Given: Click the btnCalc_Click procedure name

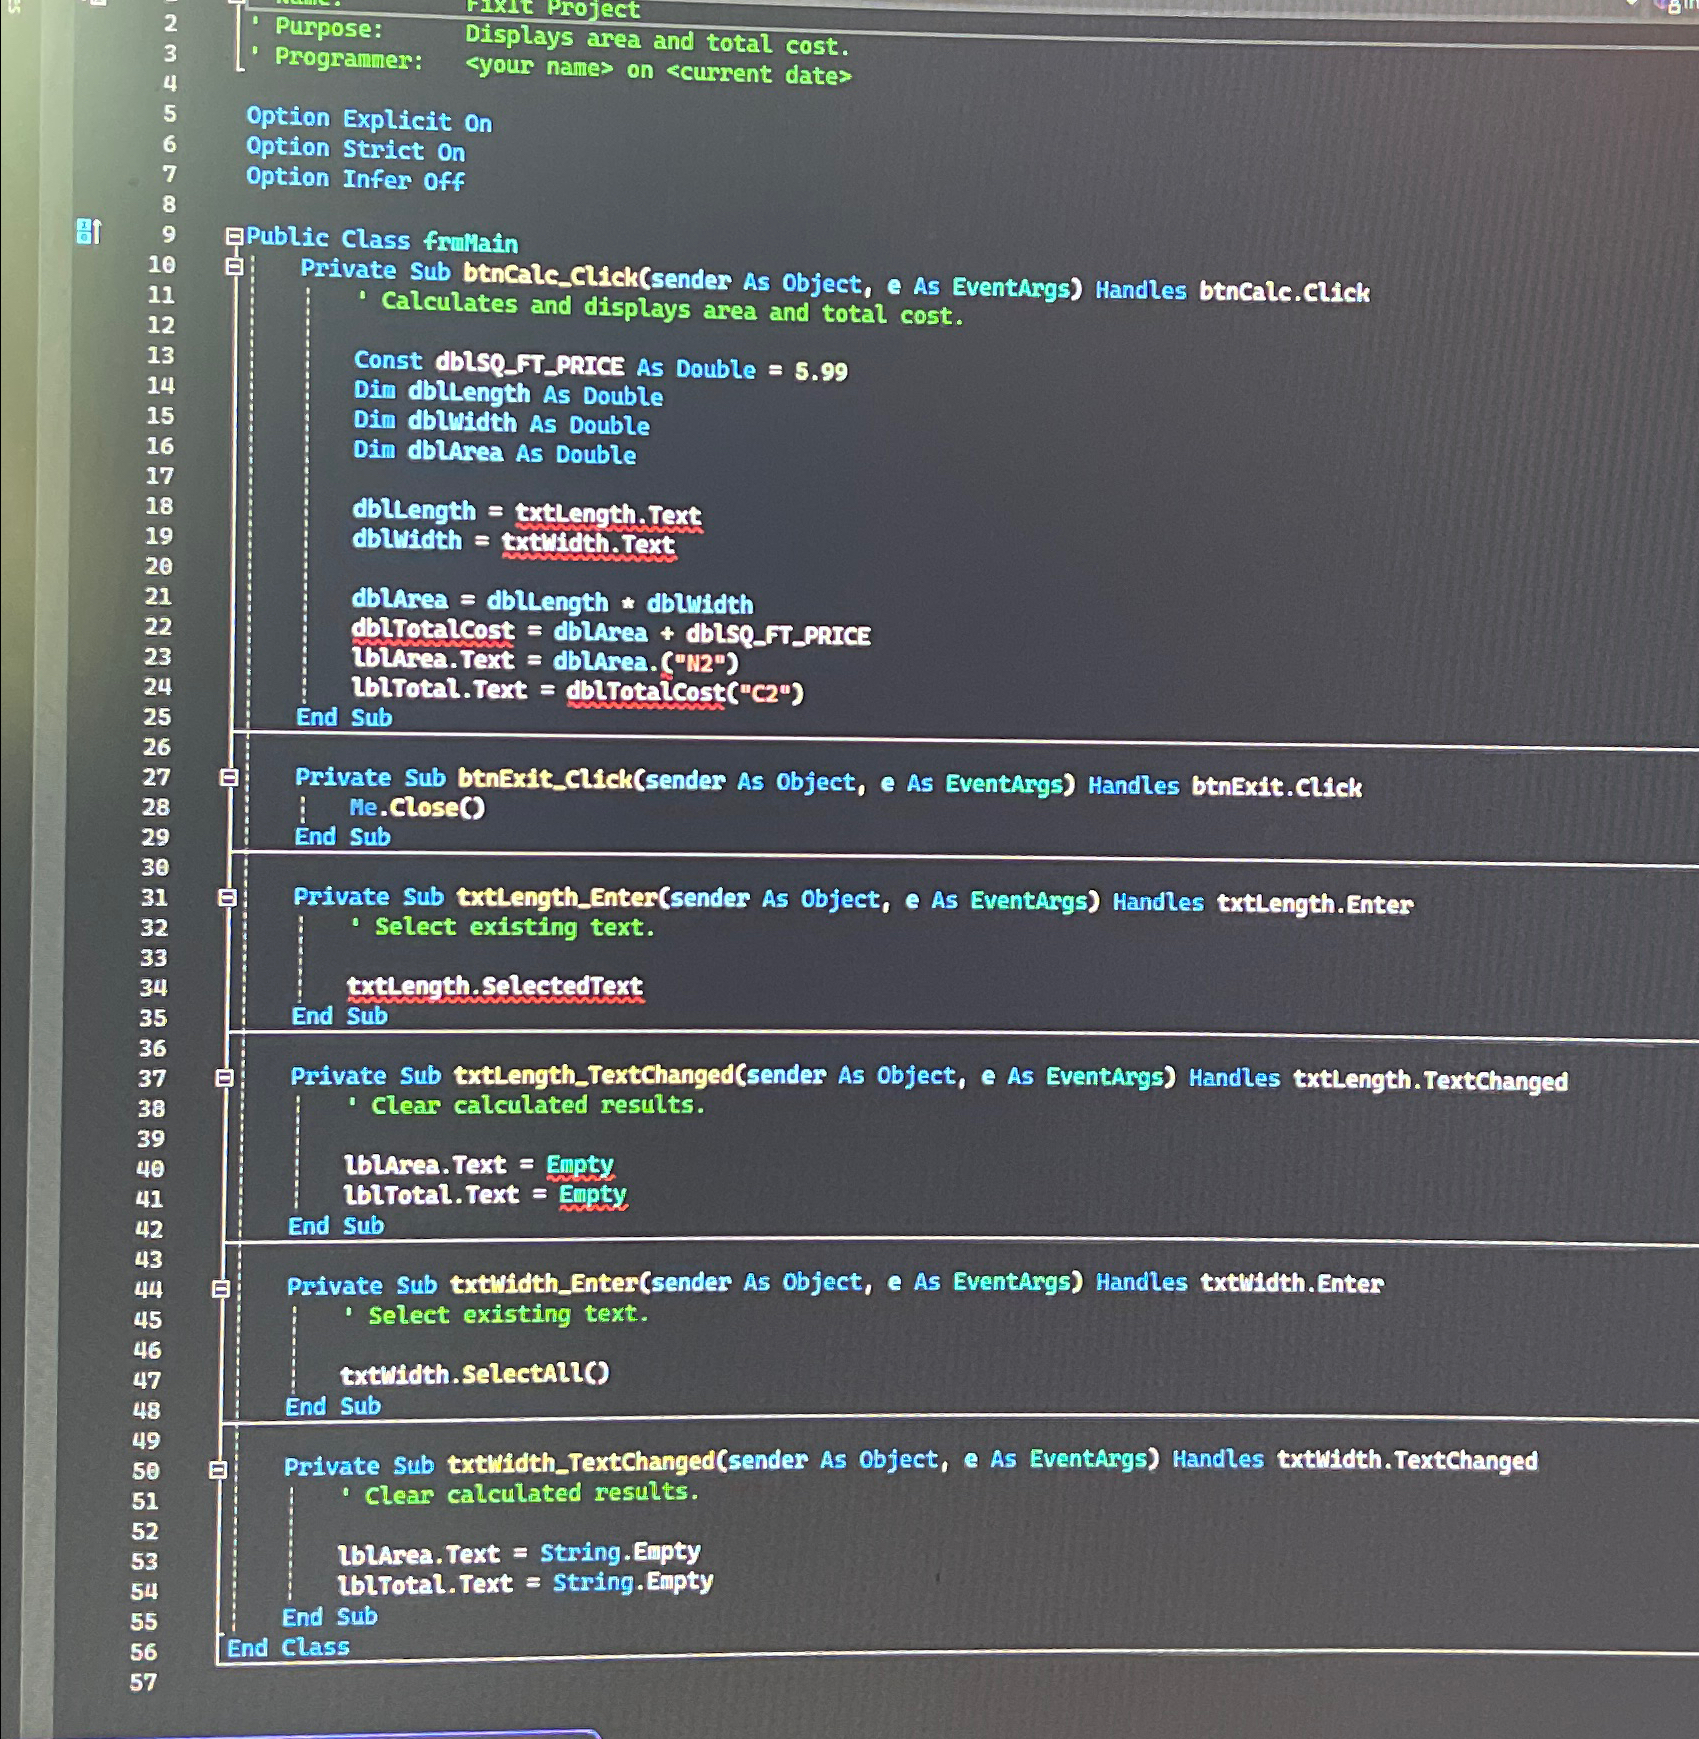Looking at the screenshot, I should tap(550, 275).
